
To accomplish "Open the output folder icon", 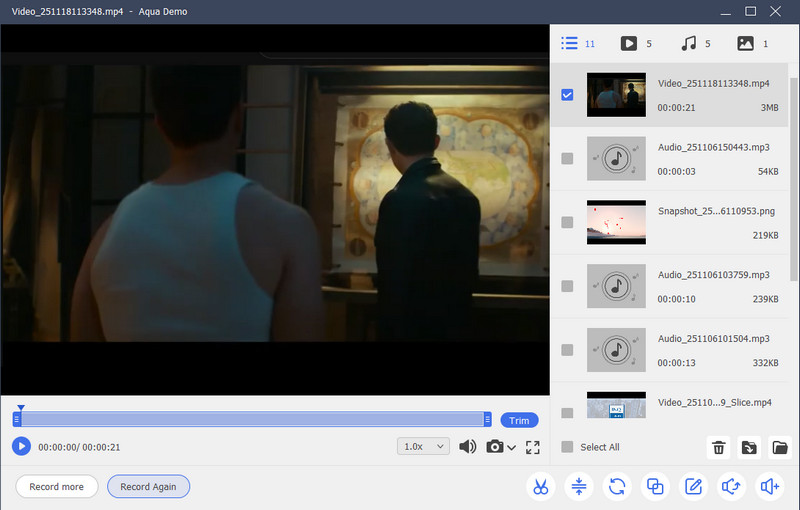I will click(780, 448).
